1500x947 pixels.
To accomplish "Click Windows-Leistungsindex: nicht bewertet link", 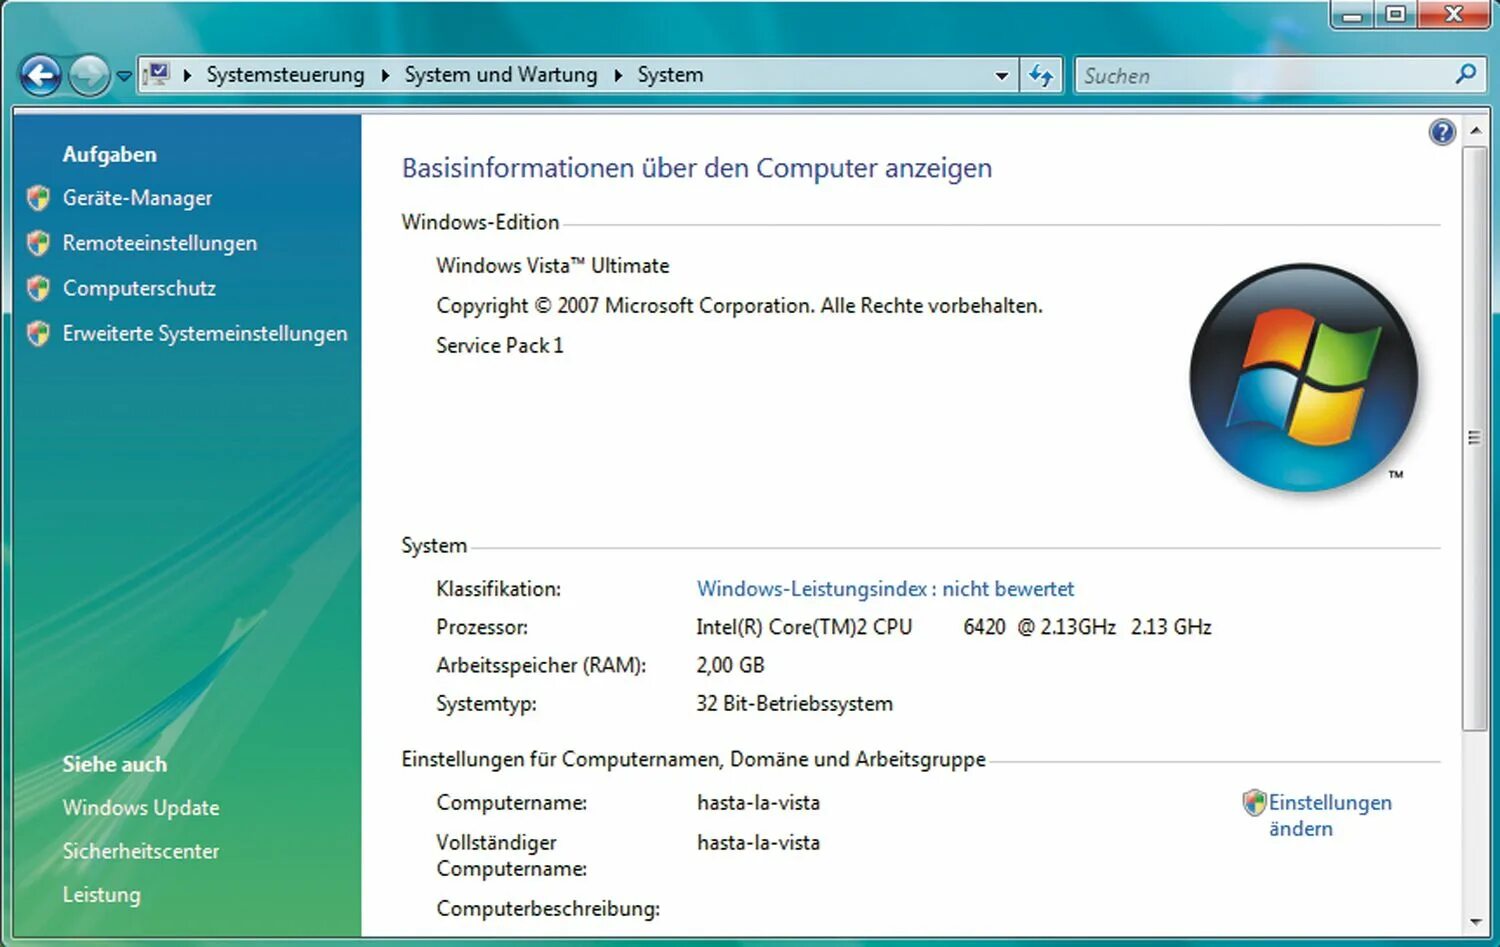I will tap(885, 589).
